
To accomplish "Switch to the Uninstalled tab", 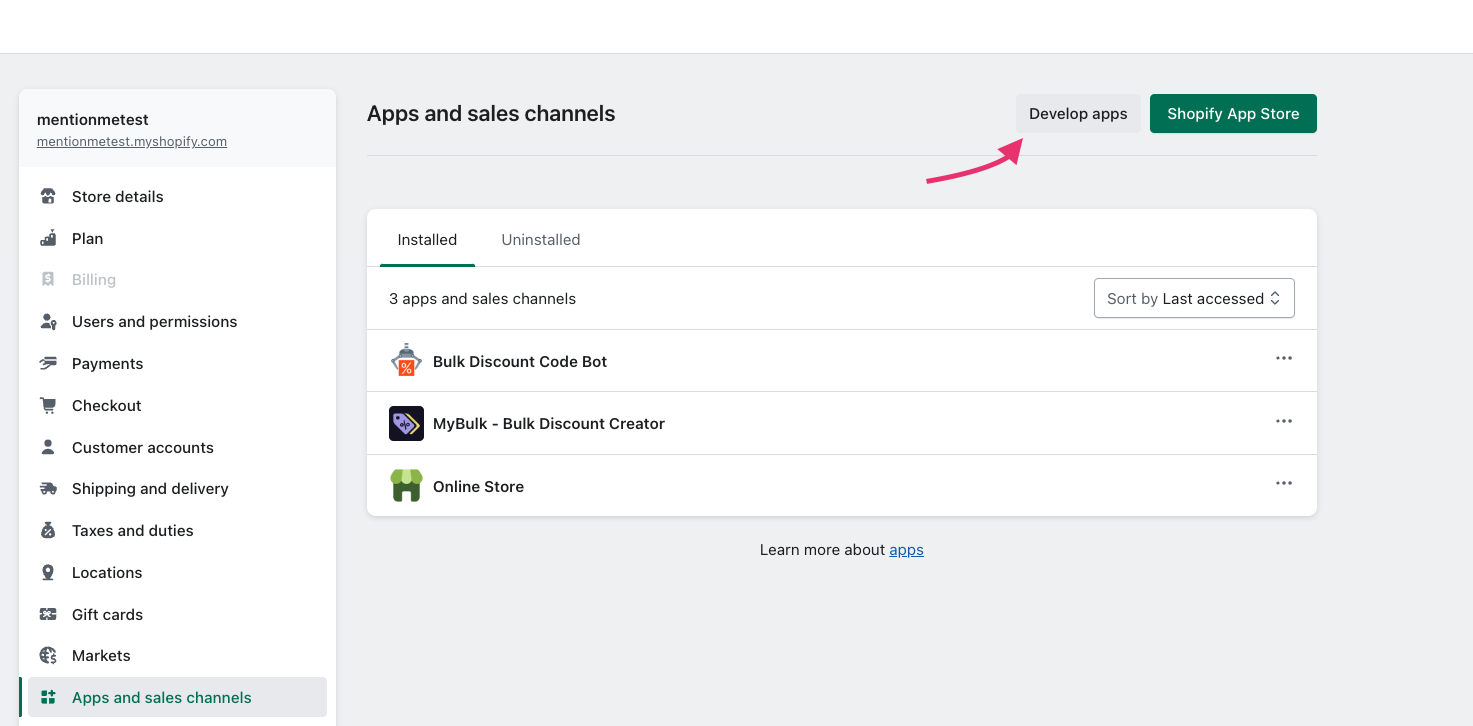I will [x=541, y=240].
